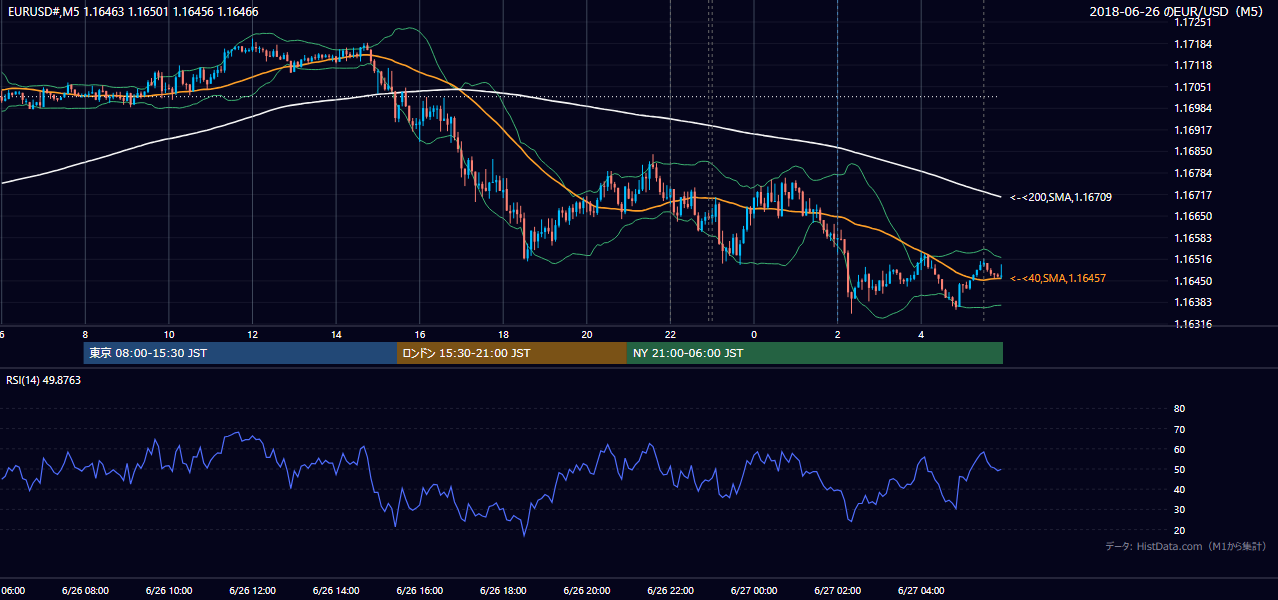Viewport: 1278px width, 600px height.
Task: Click RSI scale level 80
Action: pos(1179,409)
